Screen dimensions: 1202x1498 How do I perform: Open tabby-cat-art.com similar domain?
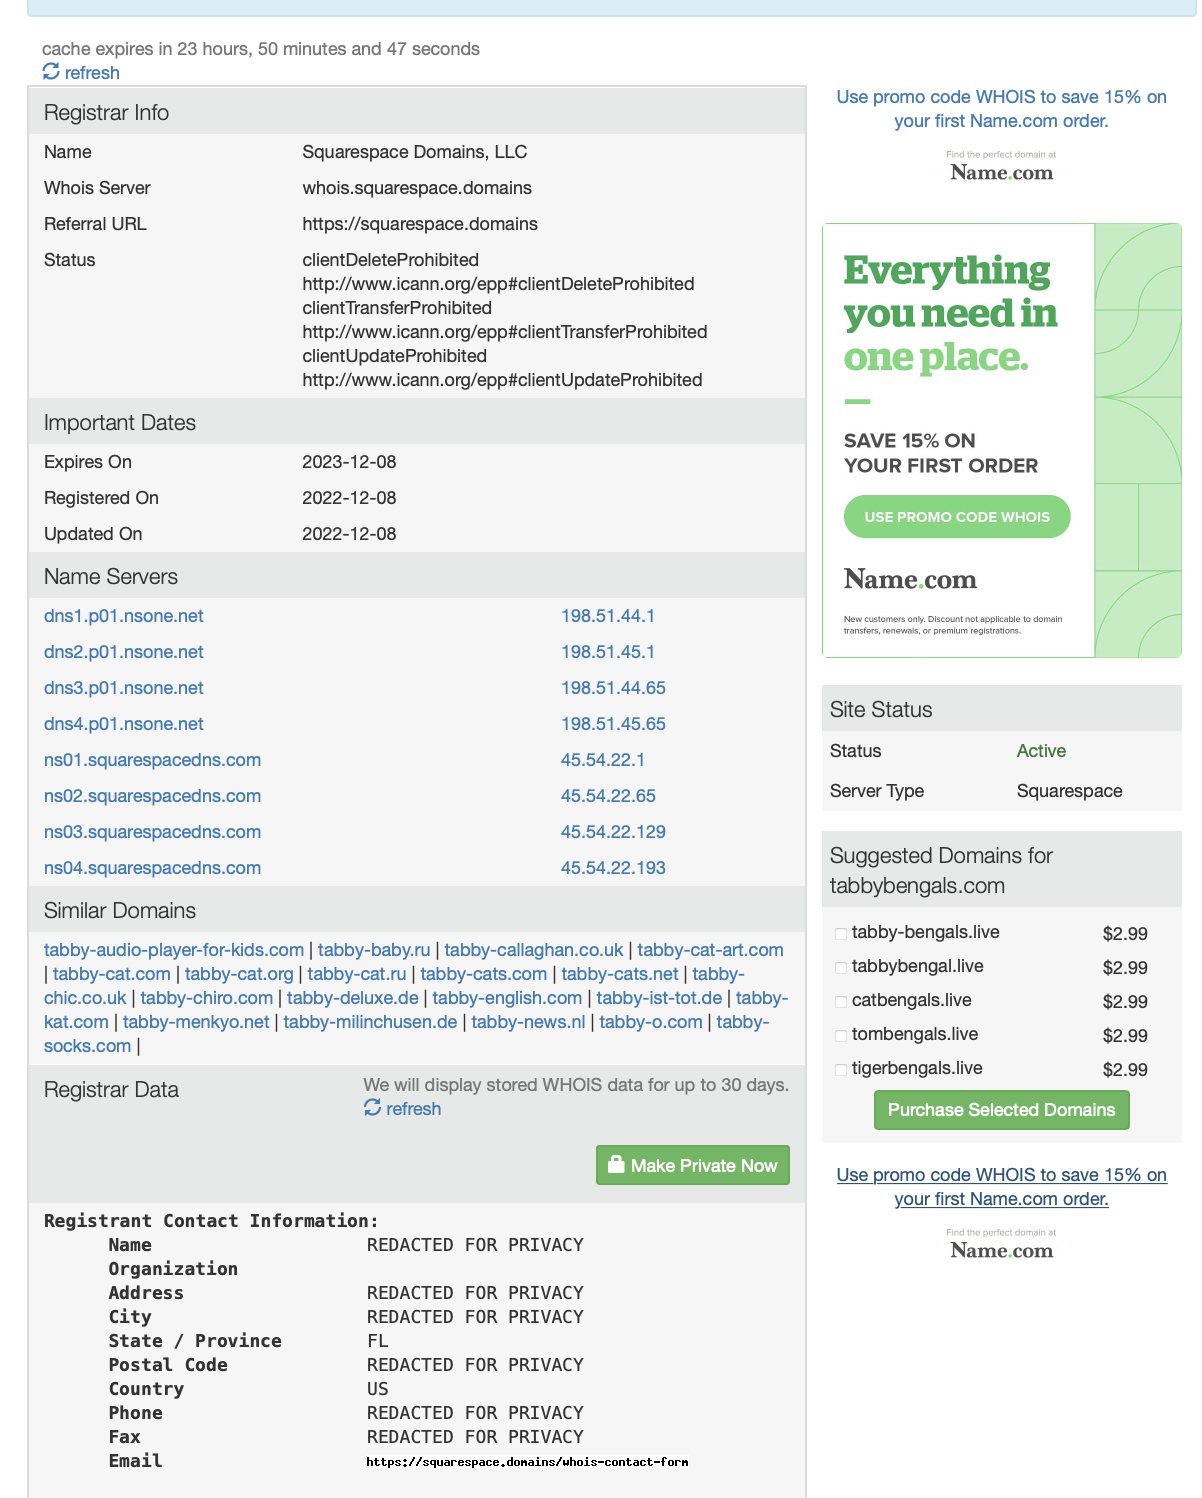pyautogui.click(x=710, y=950)
